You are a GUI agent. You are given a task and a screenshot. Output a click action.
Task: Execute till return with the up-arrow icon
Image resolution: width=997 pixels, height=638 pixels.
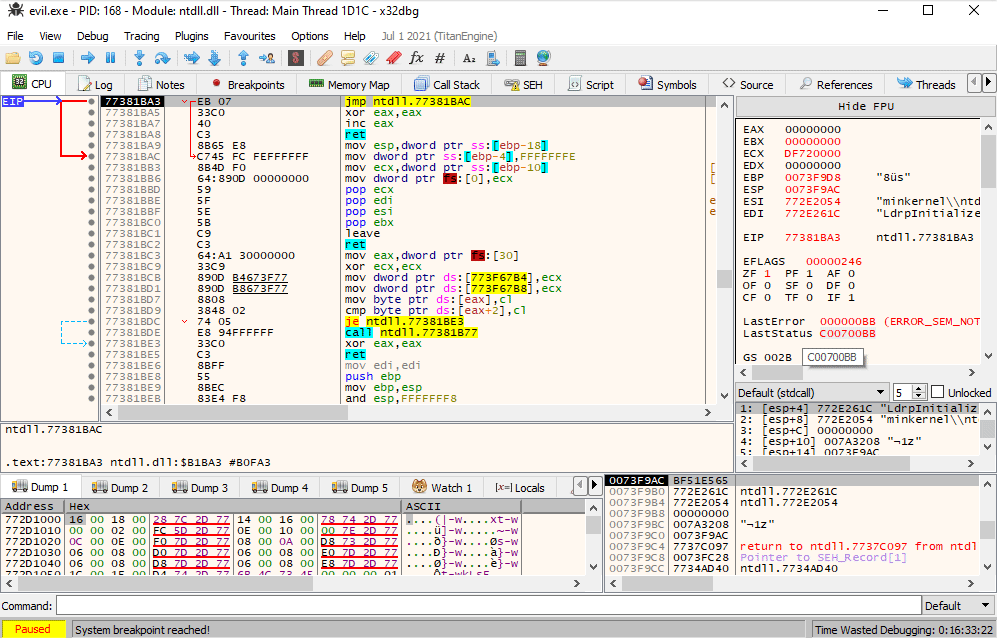coord(243,59)
